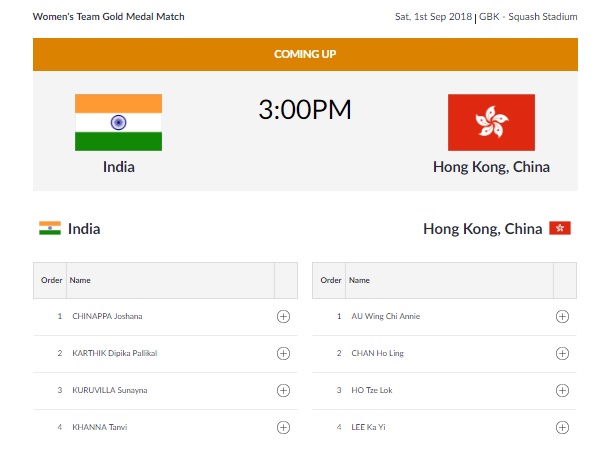The image size is (603, 453).
Task: Click Hong Kong table Order column header
Action: [331, 280]
